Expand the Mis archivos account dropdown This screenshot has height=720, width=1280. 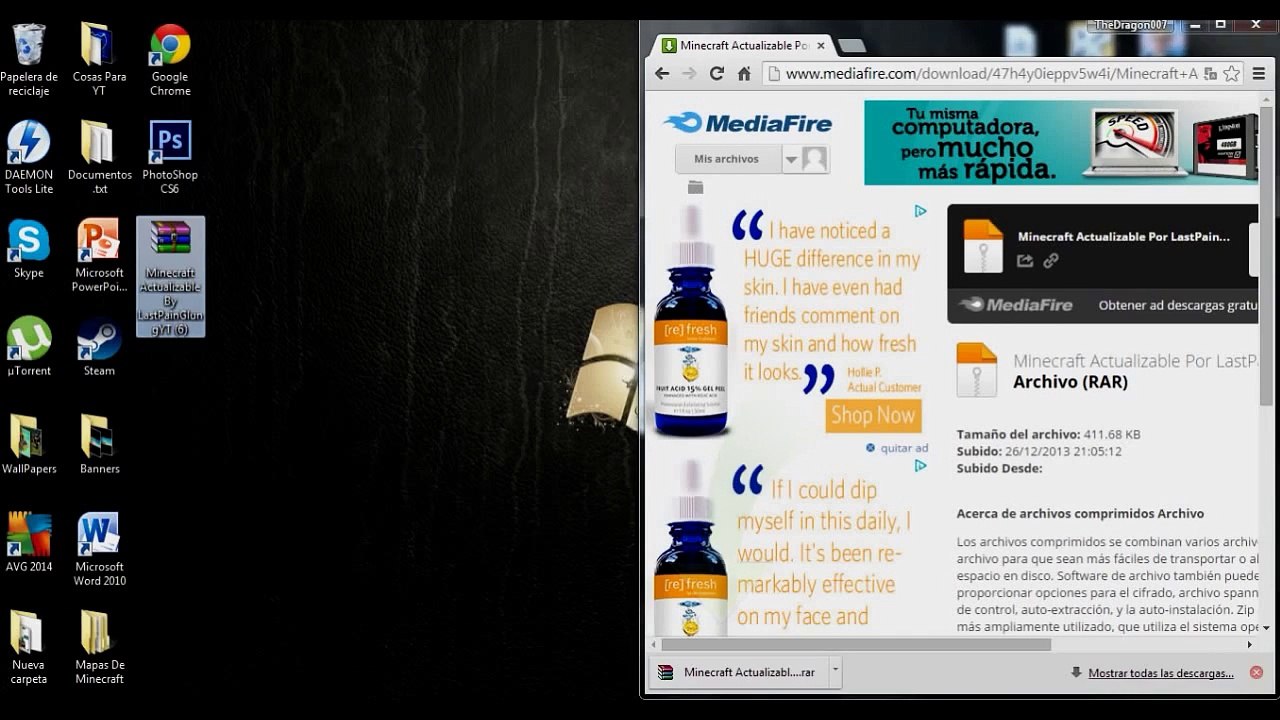tap(791, 159)
